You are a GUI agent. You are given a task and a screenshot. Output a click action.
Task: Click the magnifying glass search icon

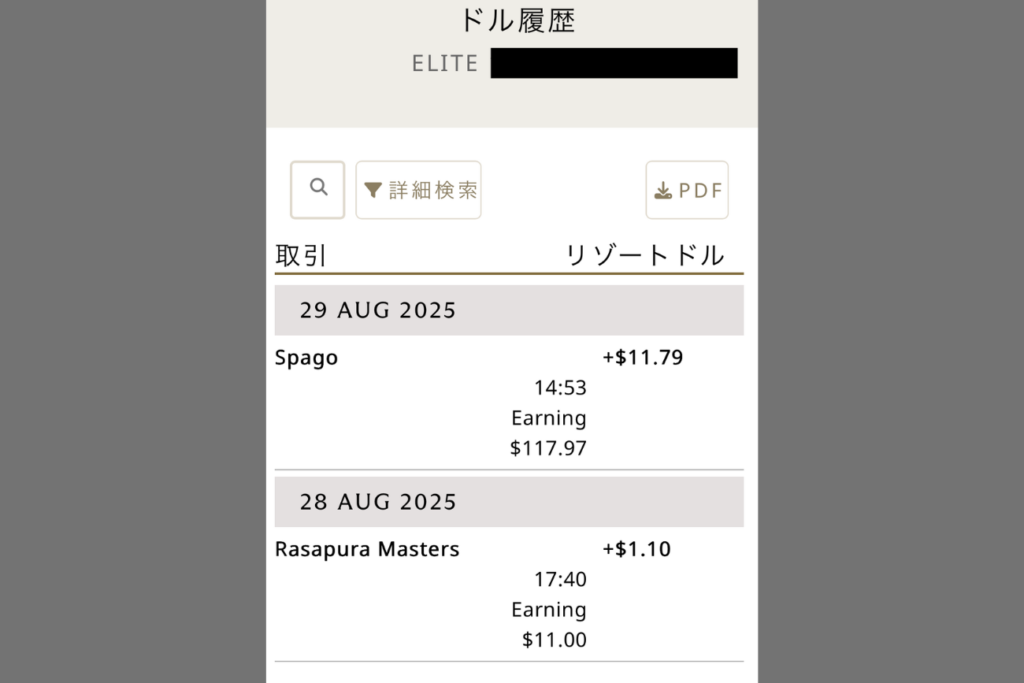[318, 188]
